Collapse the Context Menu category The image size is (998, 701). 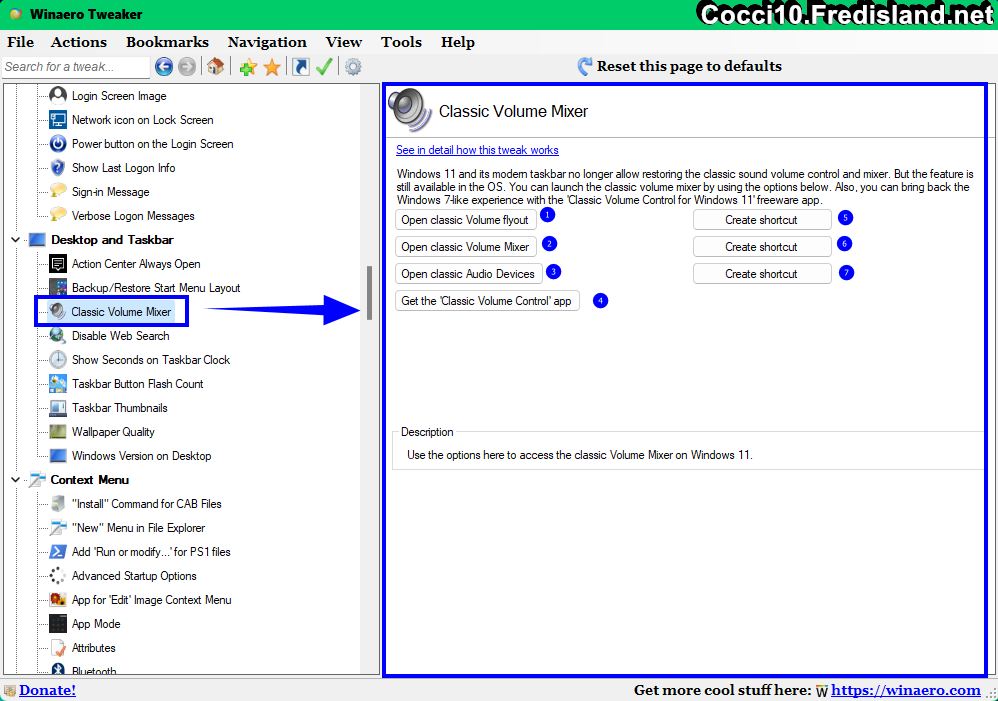pos(15,480)
